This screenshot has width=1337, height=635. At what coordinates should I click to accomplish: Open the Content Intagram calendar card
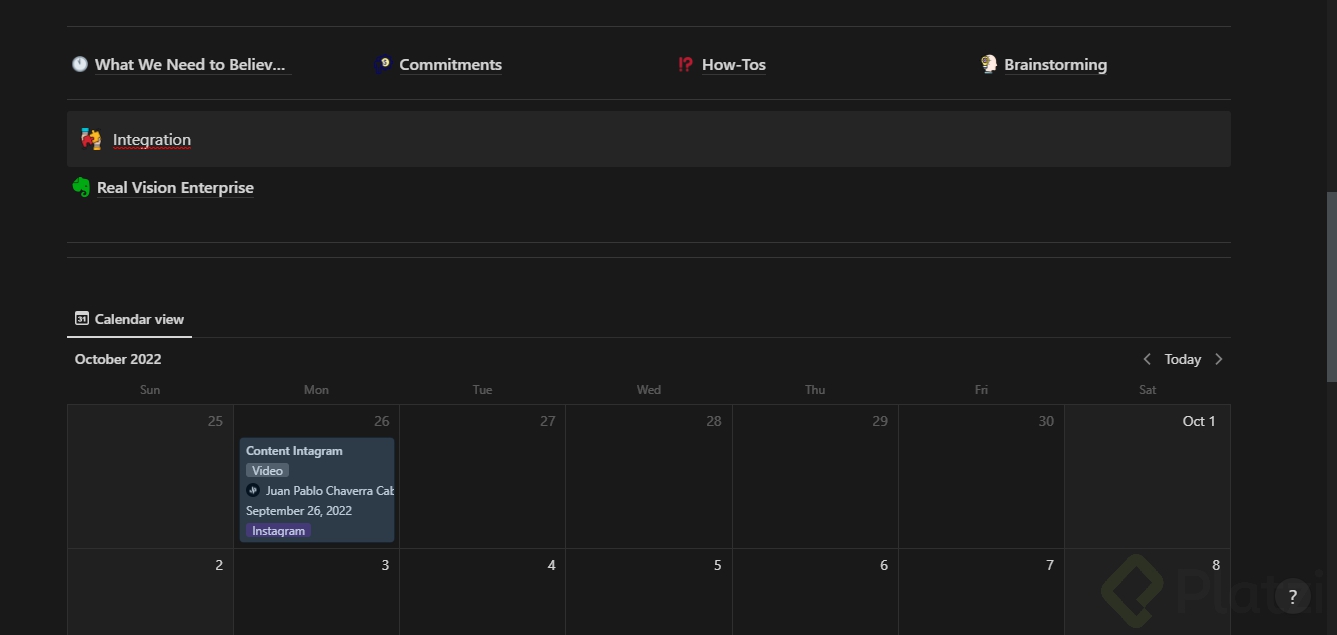pyautogui.click(x=294, y=451)
